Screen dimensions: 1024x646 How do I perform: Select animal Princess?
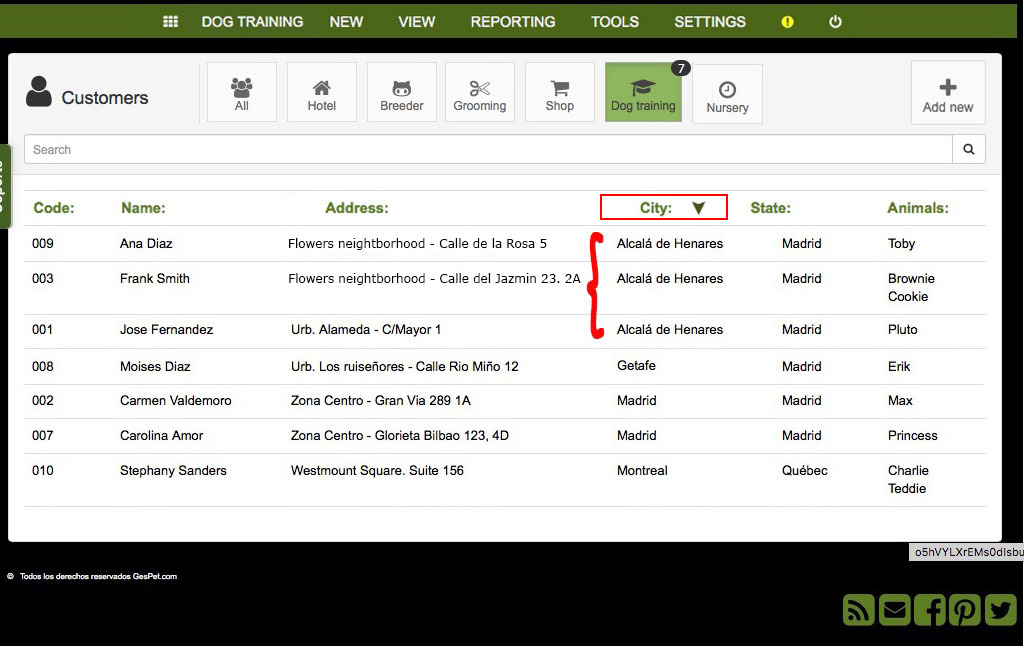point(912,435)
